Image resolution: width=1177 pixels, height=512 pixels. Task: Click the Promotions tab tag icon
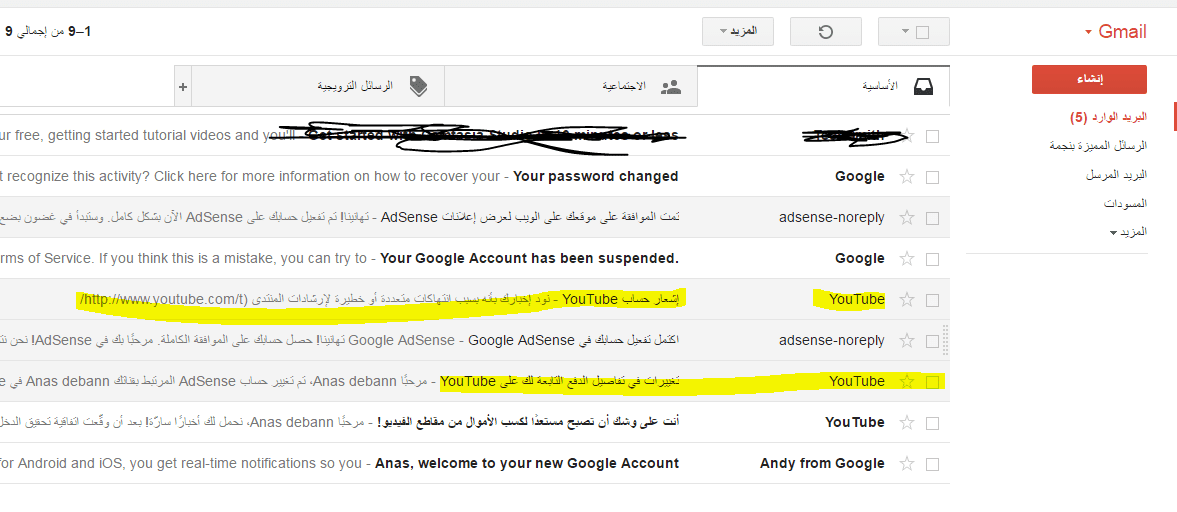pyautogui.click(x=418, y=87)
